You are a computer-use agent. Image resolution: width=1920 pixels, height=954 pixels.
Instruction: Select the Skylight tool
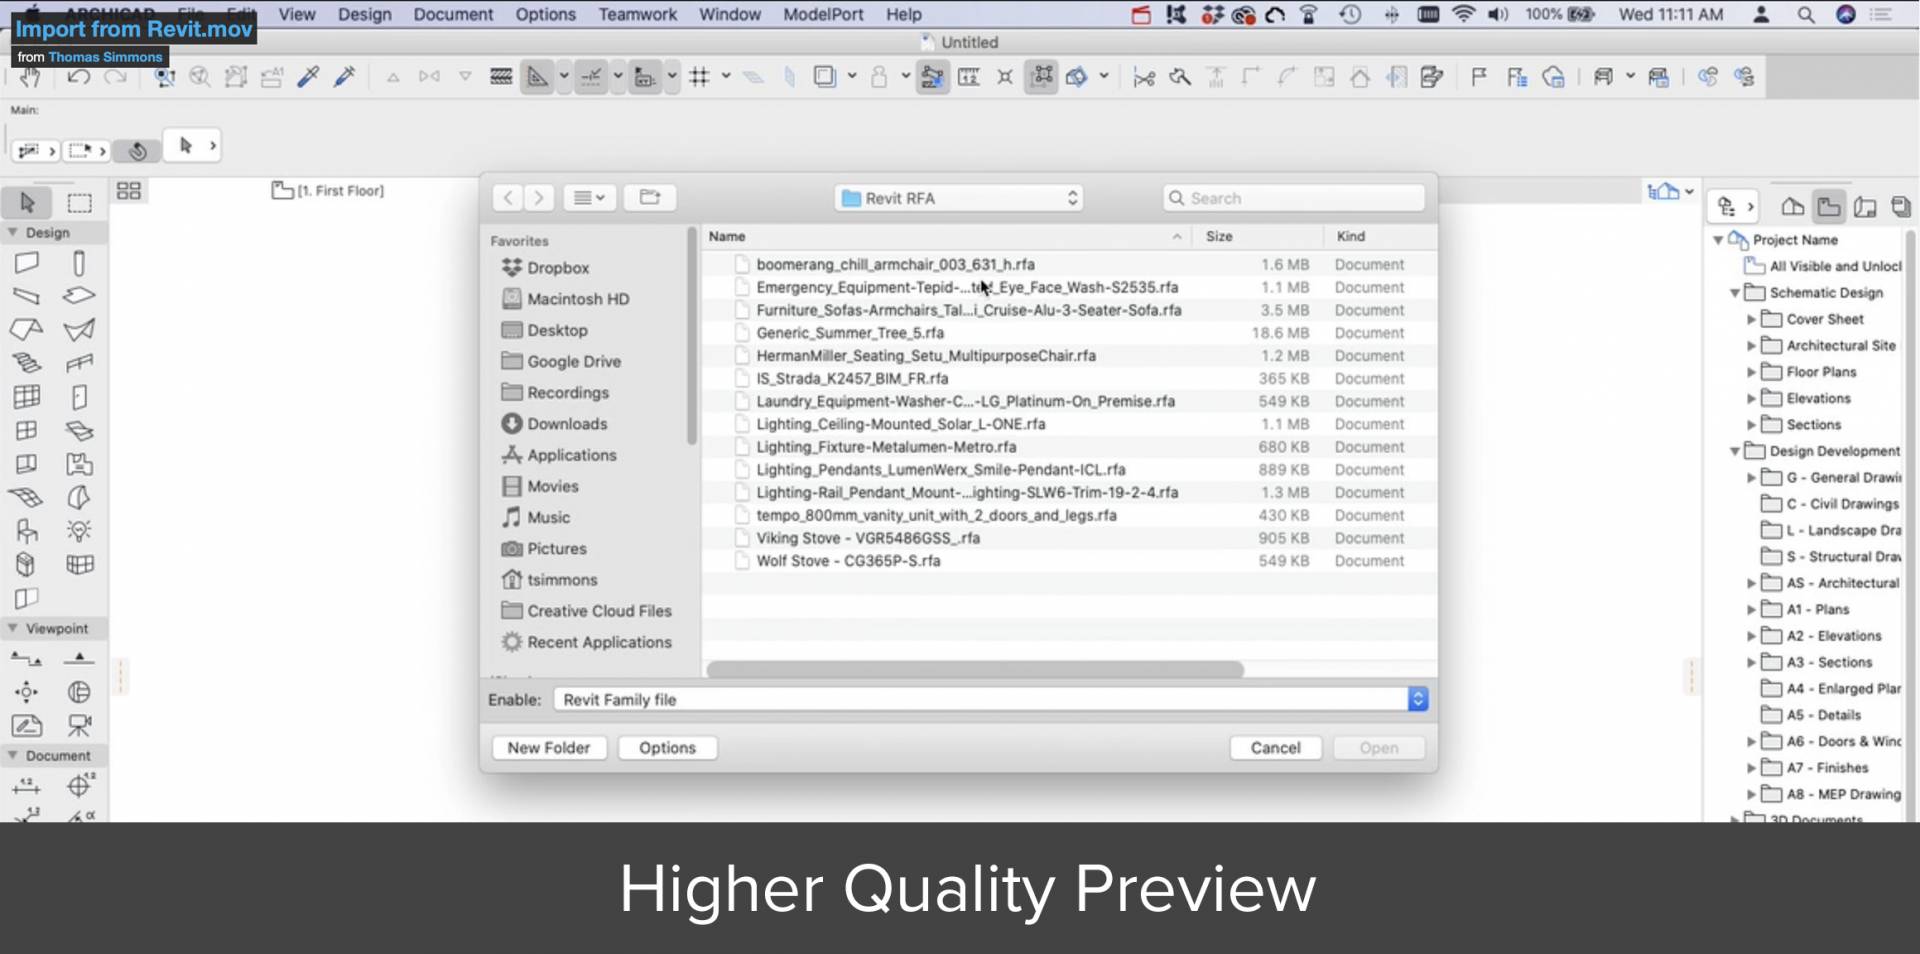pyautogui.click(x=79, y=431)
